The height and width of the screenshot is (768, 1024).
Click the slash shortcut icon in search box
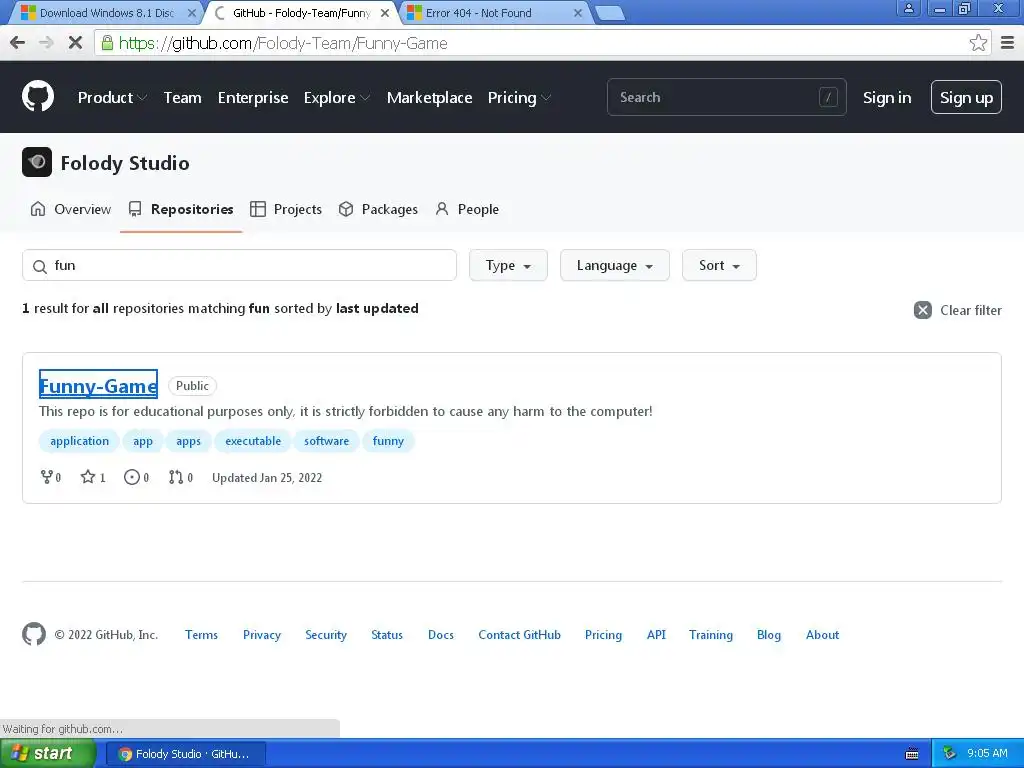click(828, 97)
